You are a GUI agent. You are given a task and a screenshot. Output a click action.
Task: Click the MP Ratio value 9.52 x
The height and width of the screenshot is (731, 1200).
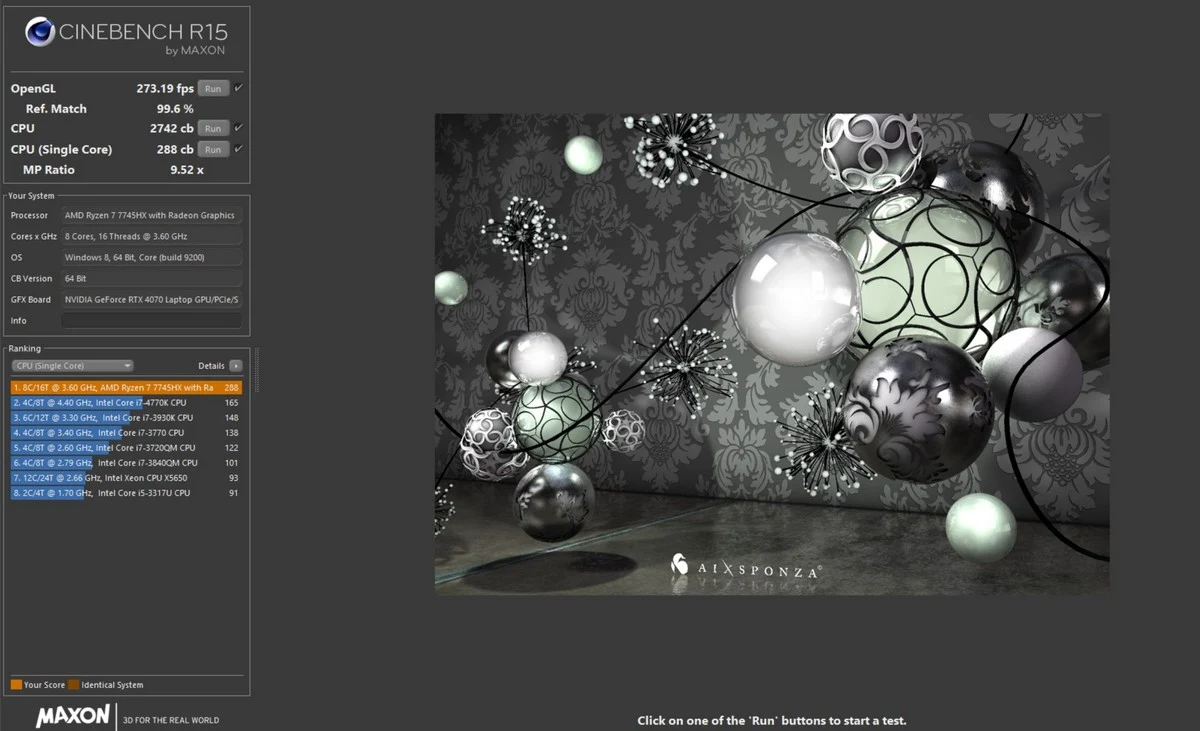(186, 170)
